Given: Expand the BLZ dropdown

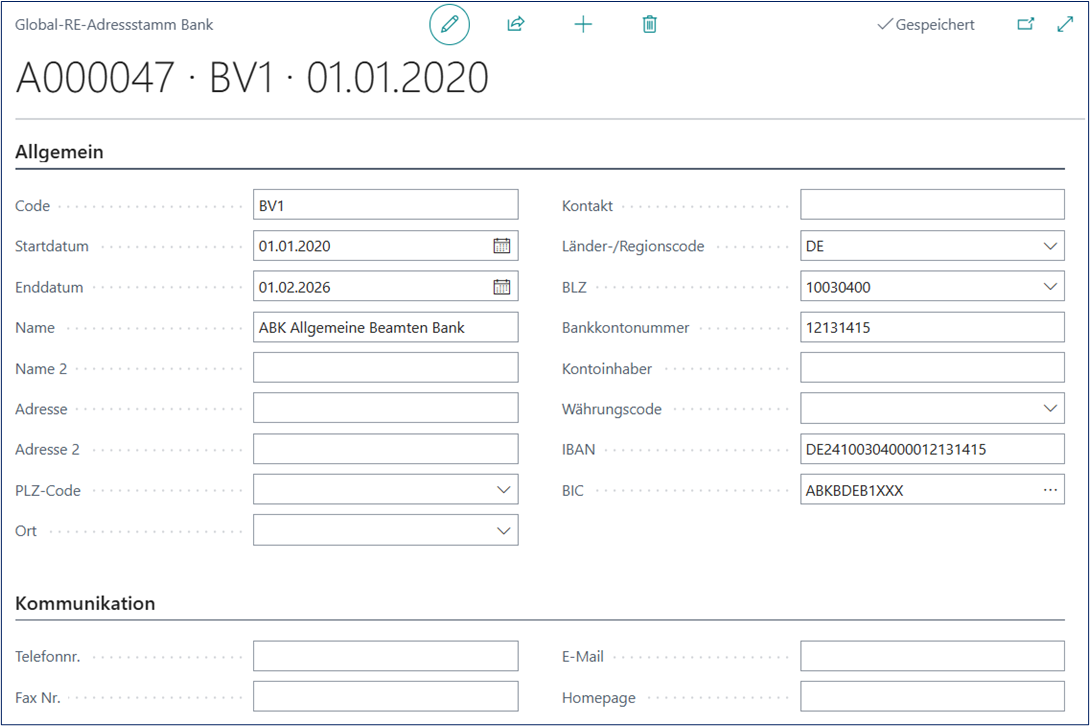Looking at the screenshot, I should pyautogui.click(x=1050, y=287).
